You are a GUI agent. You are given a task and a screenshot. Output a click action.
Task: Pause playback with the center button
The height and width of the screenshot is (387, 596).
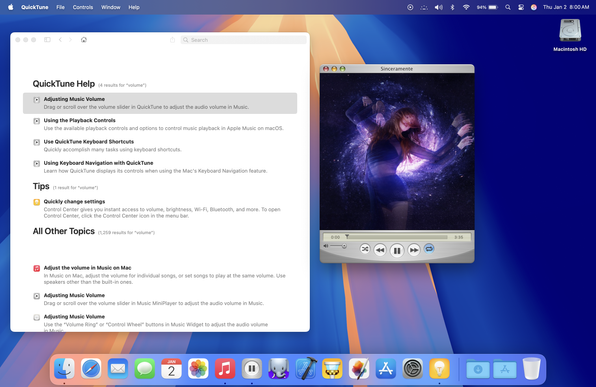396,251
